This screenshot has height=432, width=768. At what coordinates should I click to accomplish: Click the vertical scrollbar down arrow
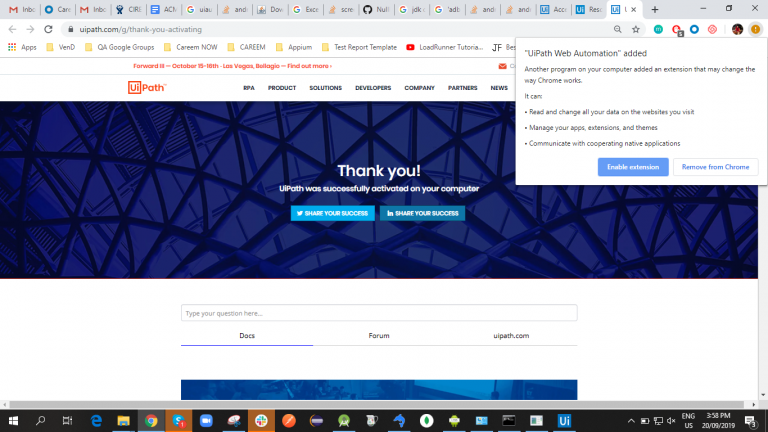coord(763,395)
